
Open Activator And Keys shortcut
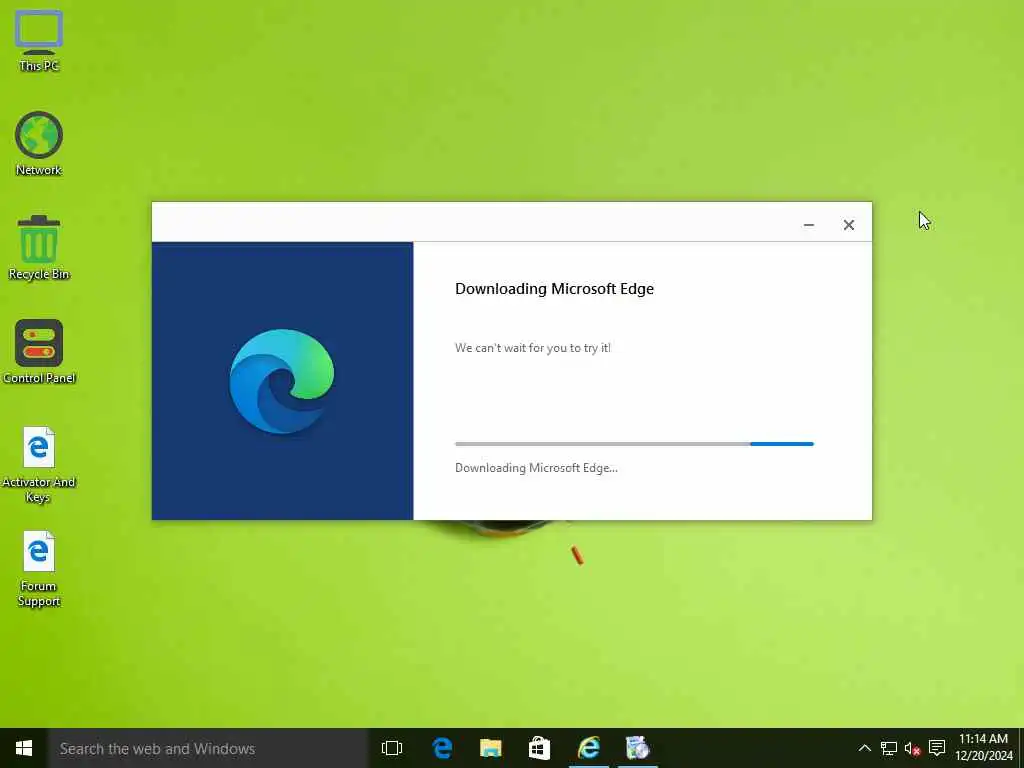pos(39,465)
